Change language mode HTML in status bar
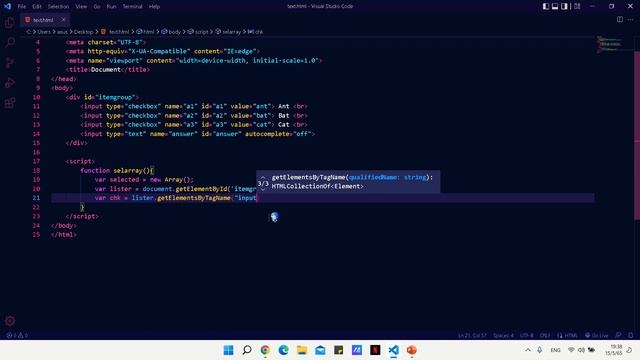Viewport: 640px width, 360px height. tap(568, 336)
